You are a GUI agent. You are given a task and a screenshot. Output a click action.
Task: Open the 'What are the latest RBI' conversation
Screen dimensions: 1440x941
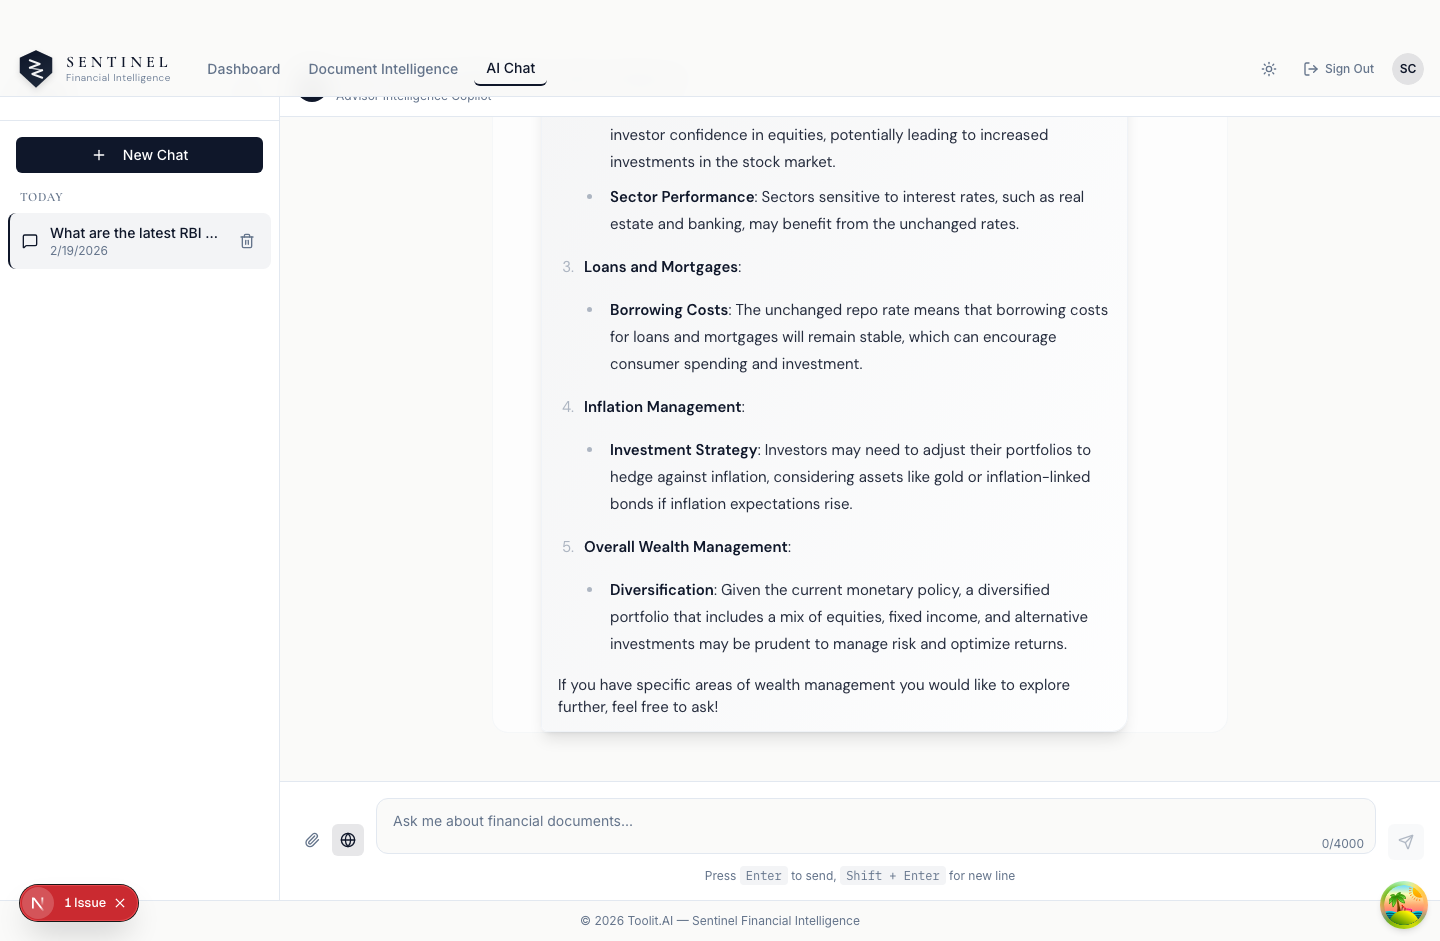[139, 241]
